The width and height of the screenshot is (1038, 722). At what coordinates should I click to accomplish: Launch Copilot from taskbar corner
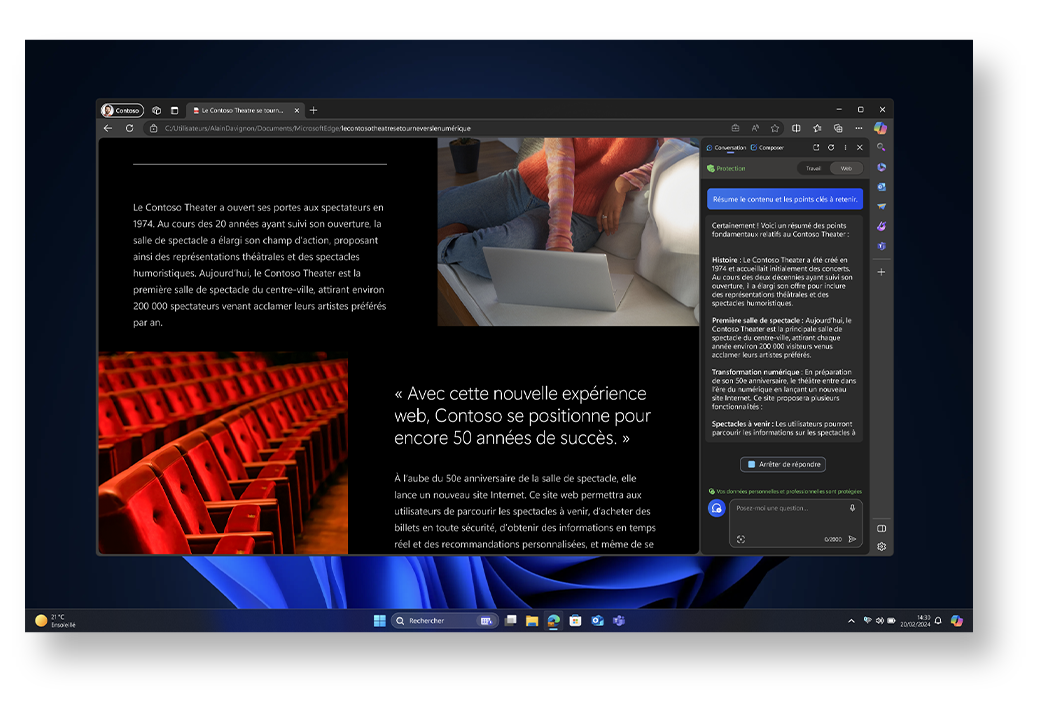pyautogui.click(x=957, y=621)
